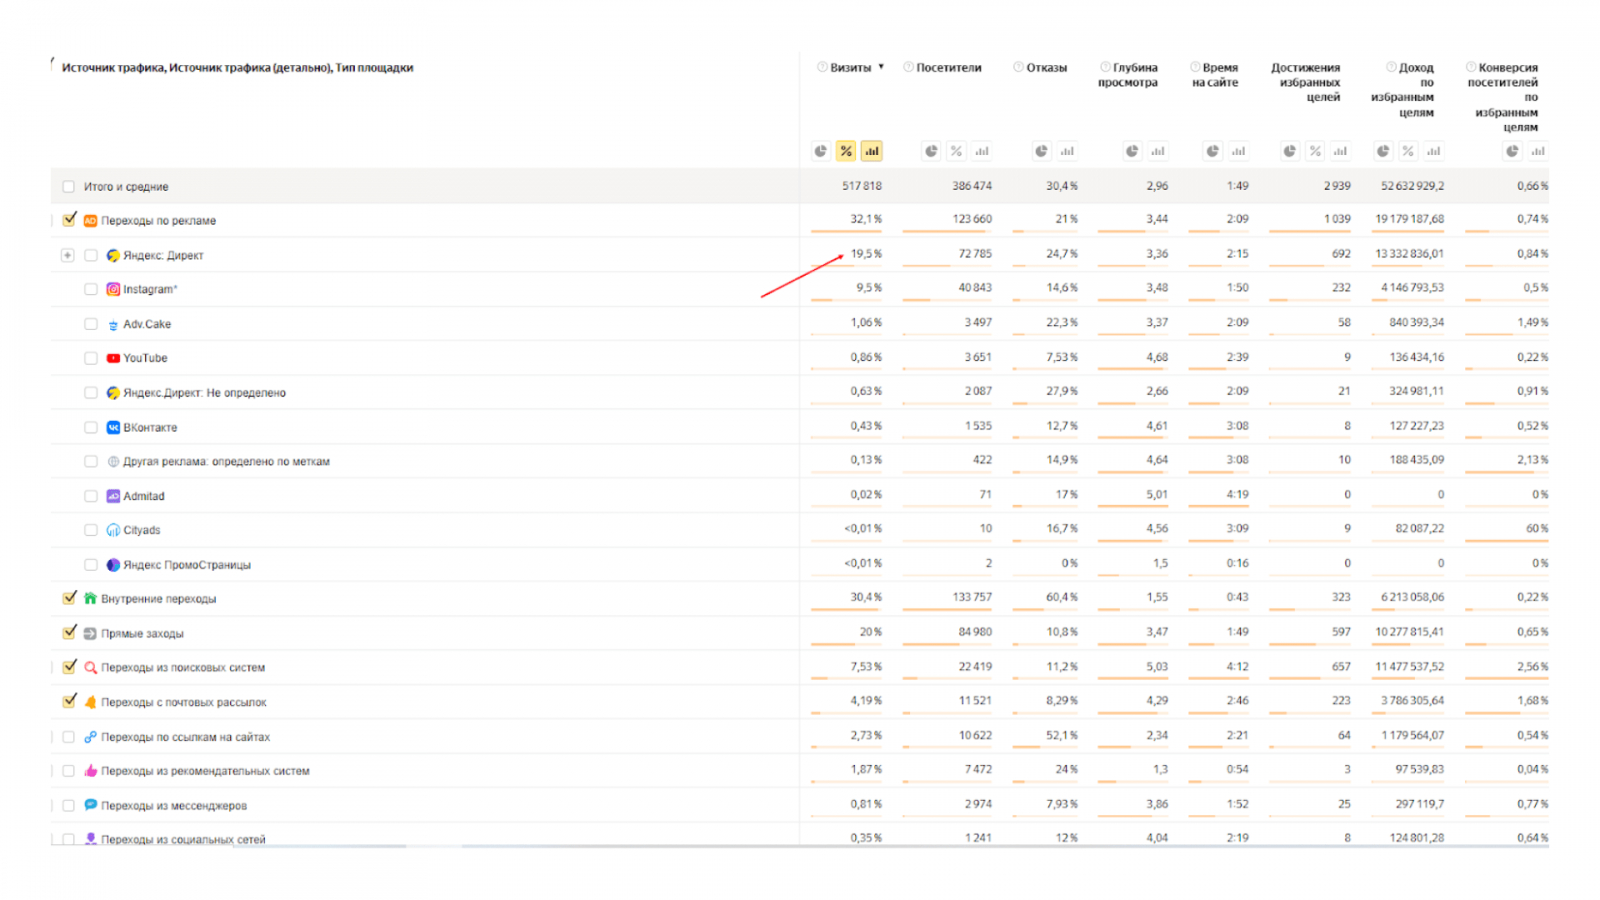Click the help icon beside Отказы header
This screenshot has height=900, width=1600.
1018,68
